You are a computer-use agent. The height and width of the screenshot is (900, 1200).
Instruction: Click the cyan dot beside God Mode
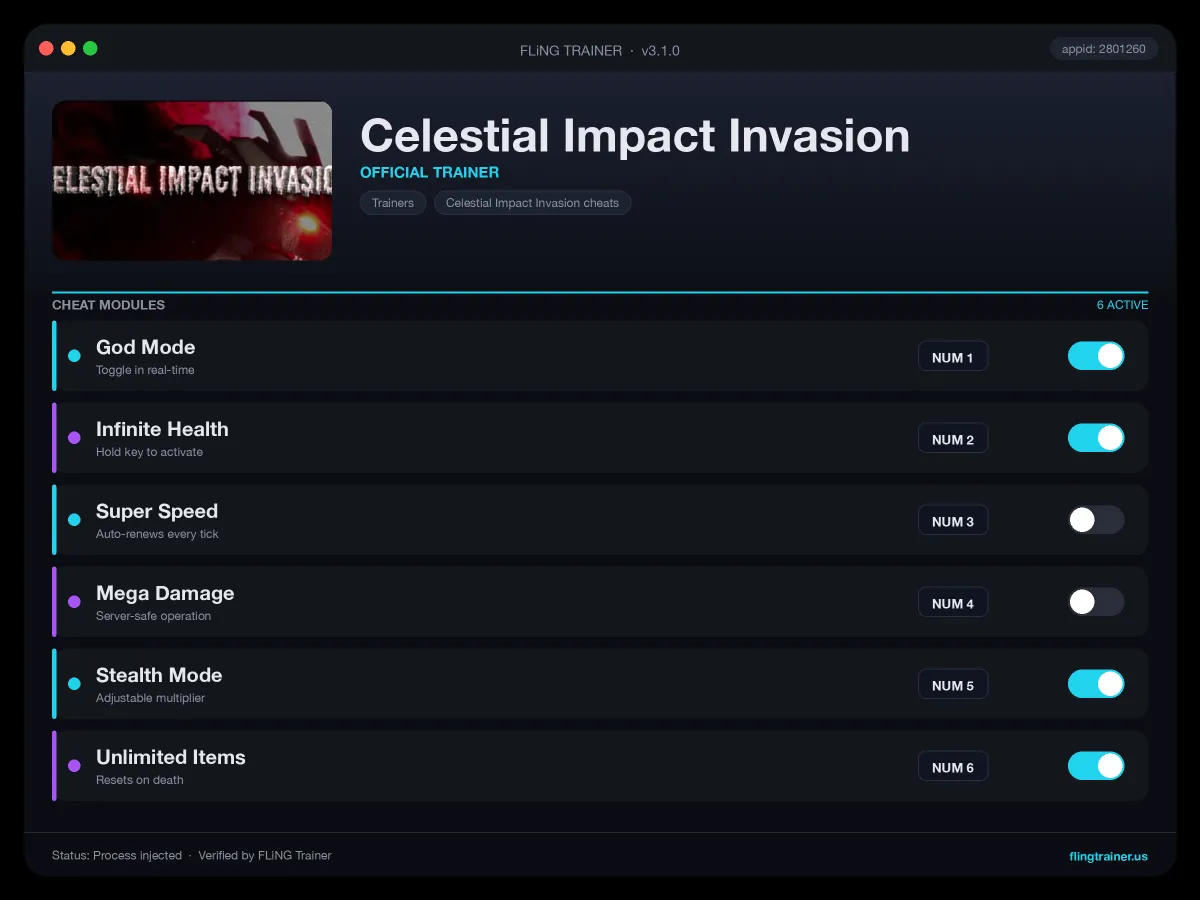[74, 356]
